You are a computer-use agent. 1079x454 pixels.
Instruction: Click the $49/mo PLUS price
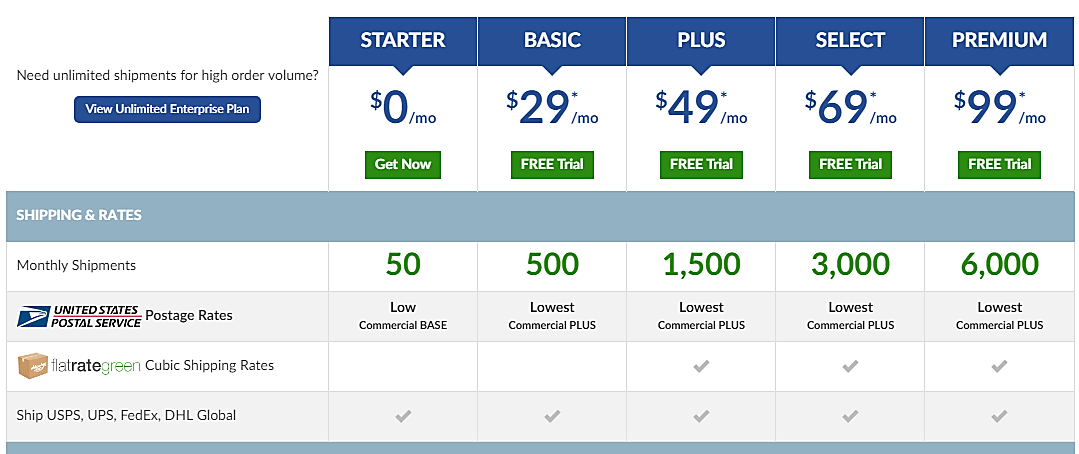pyautogui.click(x=701, y=109)
